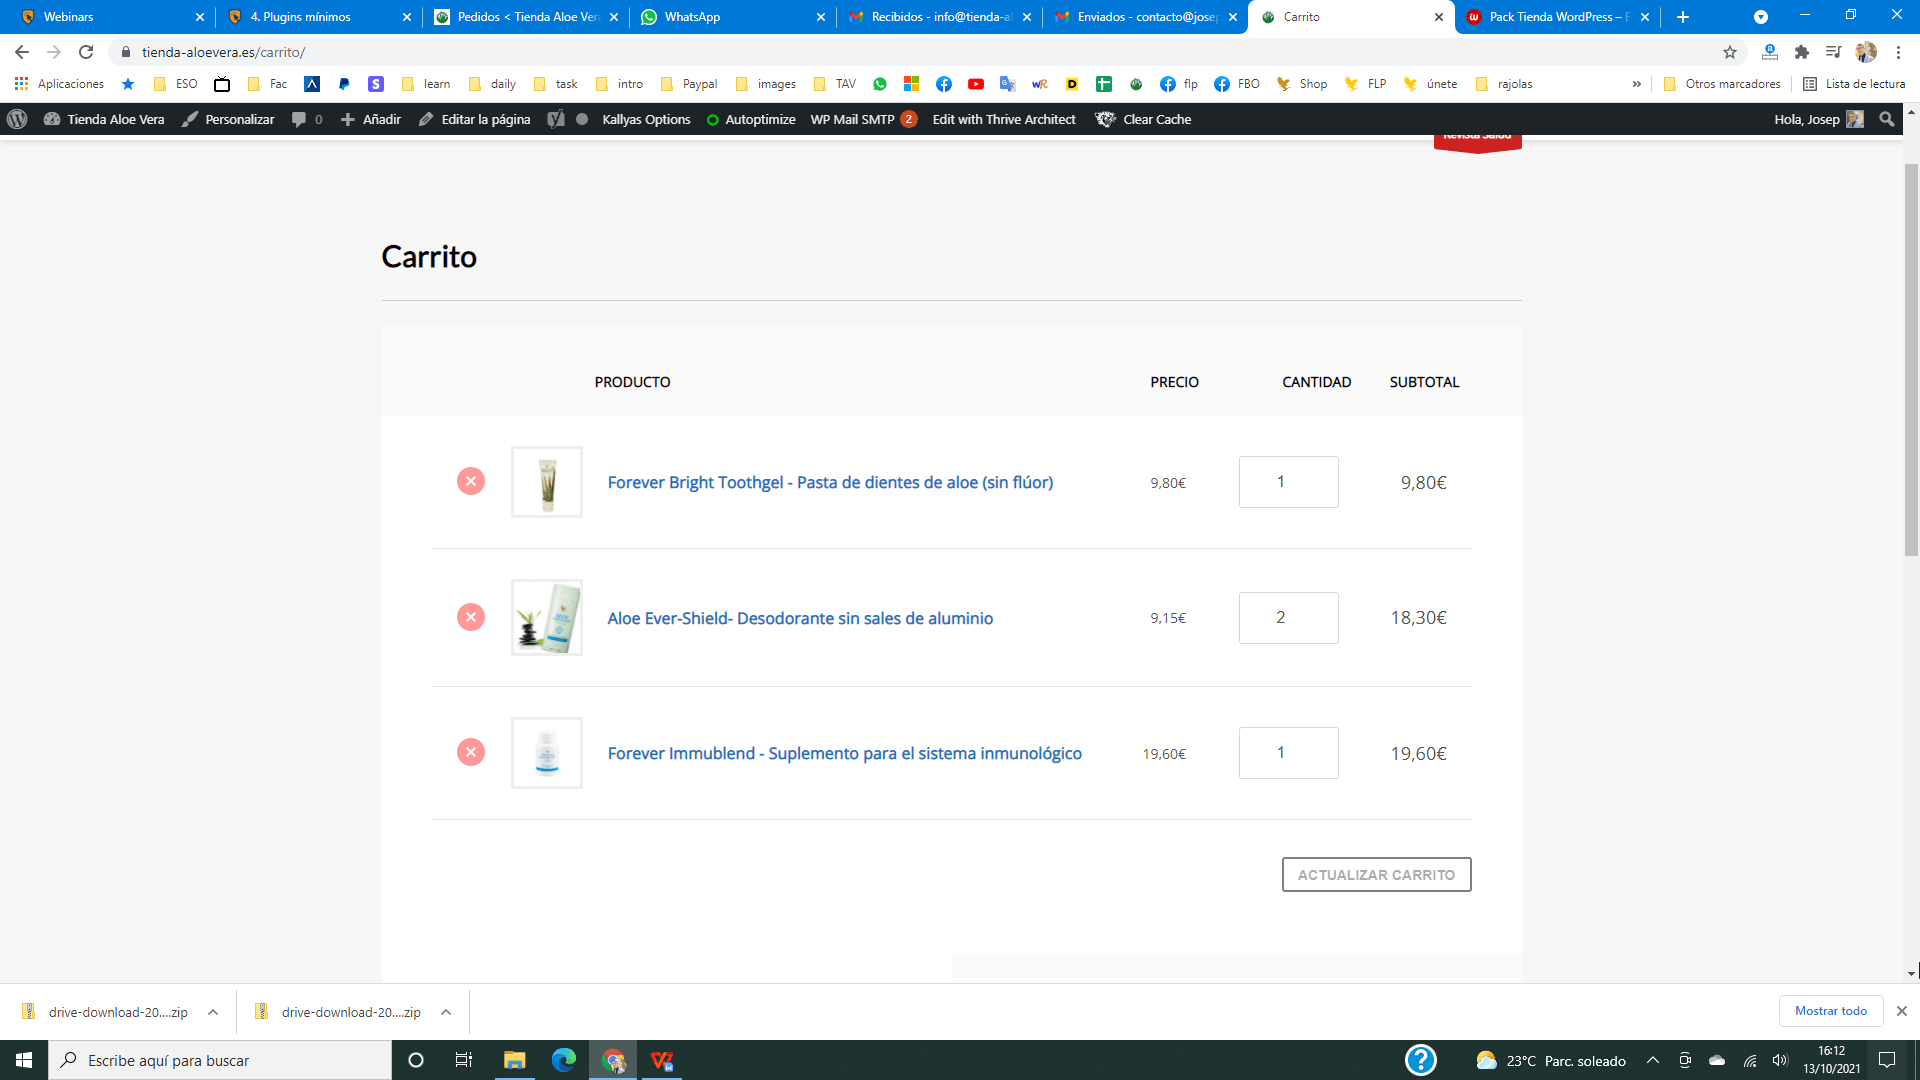Switch to Webinars tab
1920x1080 pixels.
point(112,17)
